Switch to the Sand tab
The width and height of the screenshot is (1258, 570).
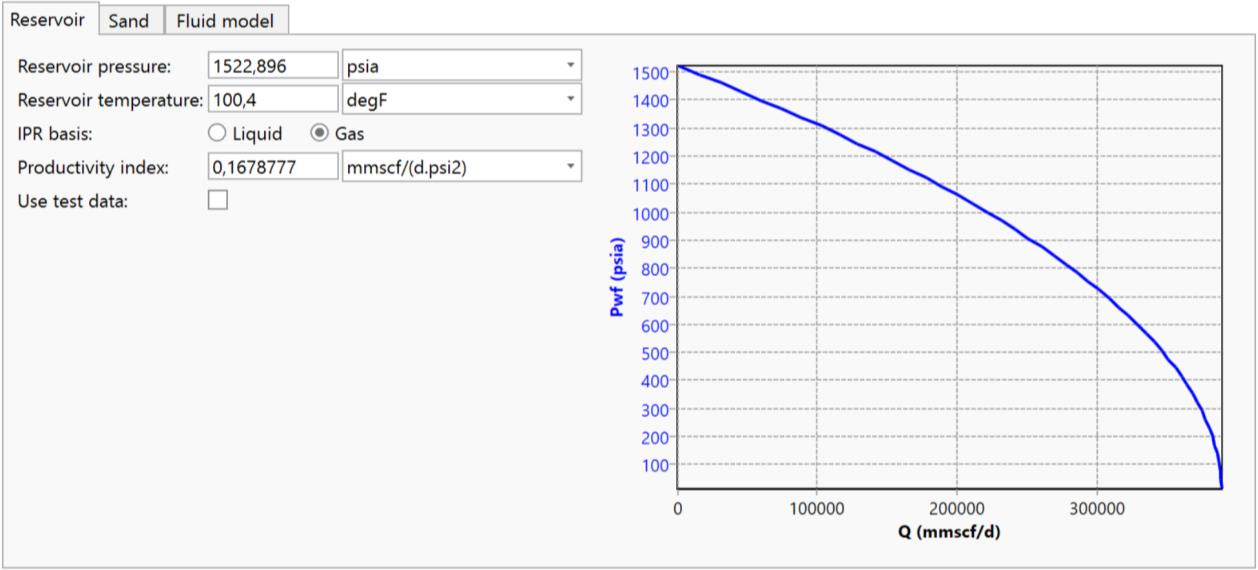129,20
